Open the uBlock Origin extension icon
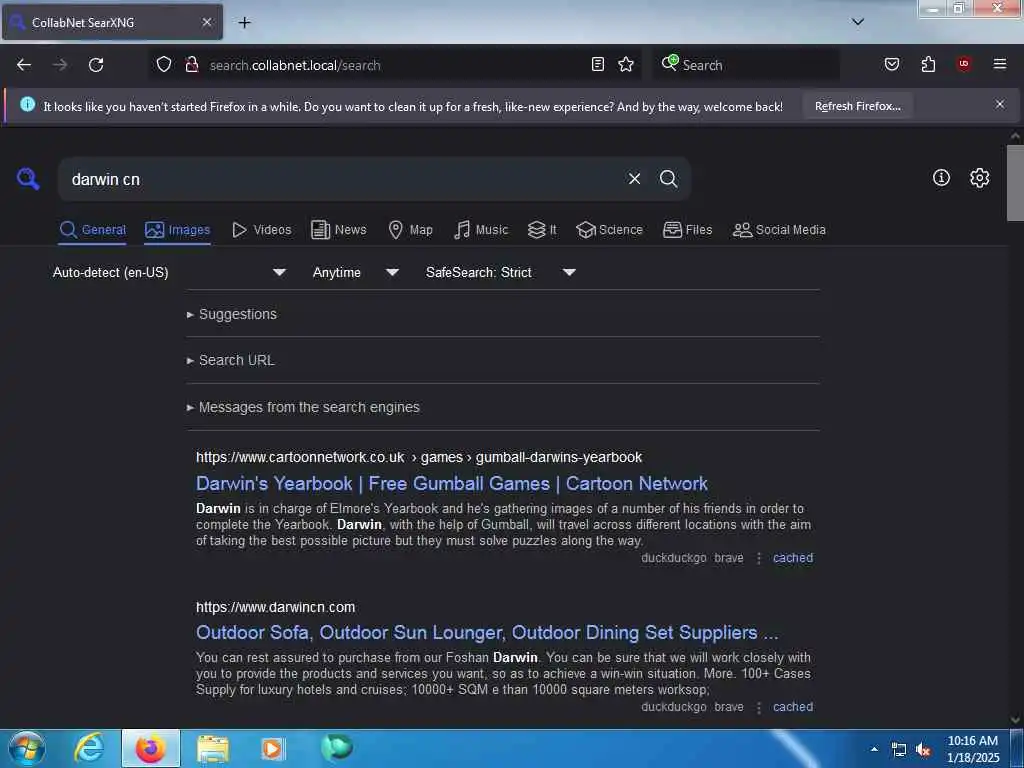The height and width of the screenshot is (768, 1024). coord(964,64)
